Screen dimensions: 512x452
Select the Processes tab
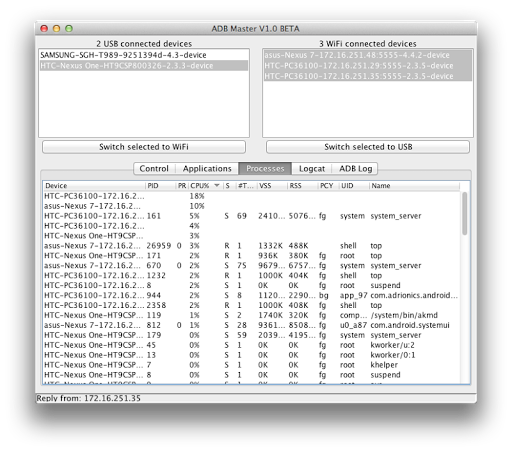click(x=265, y=169)
